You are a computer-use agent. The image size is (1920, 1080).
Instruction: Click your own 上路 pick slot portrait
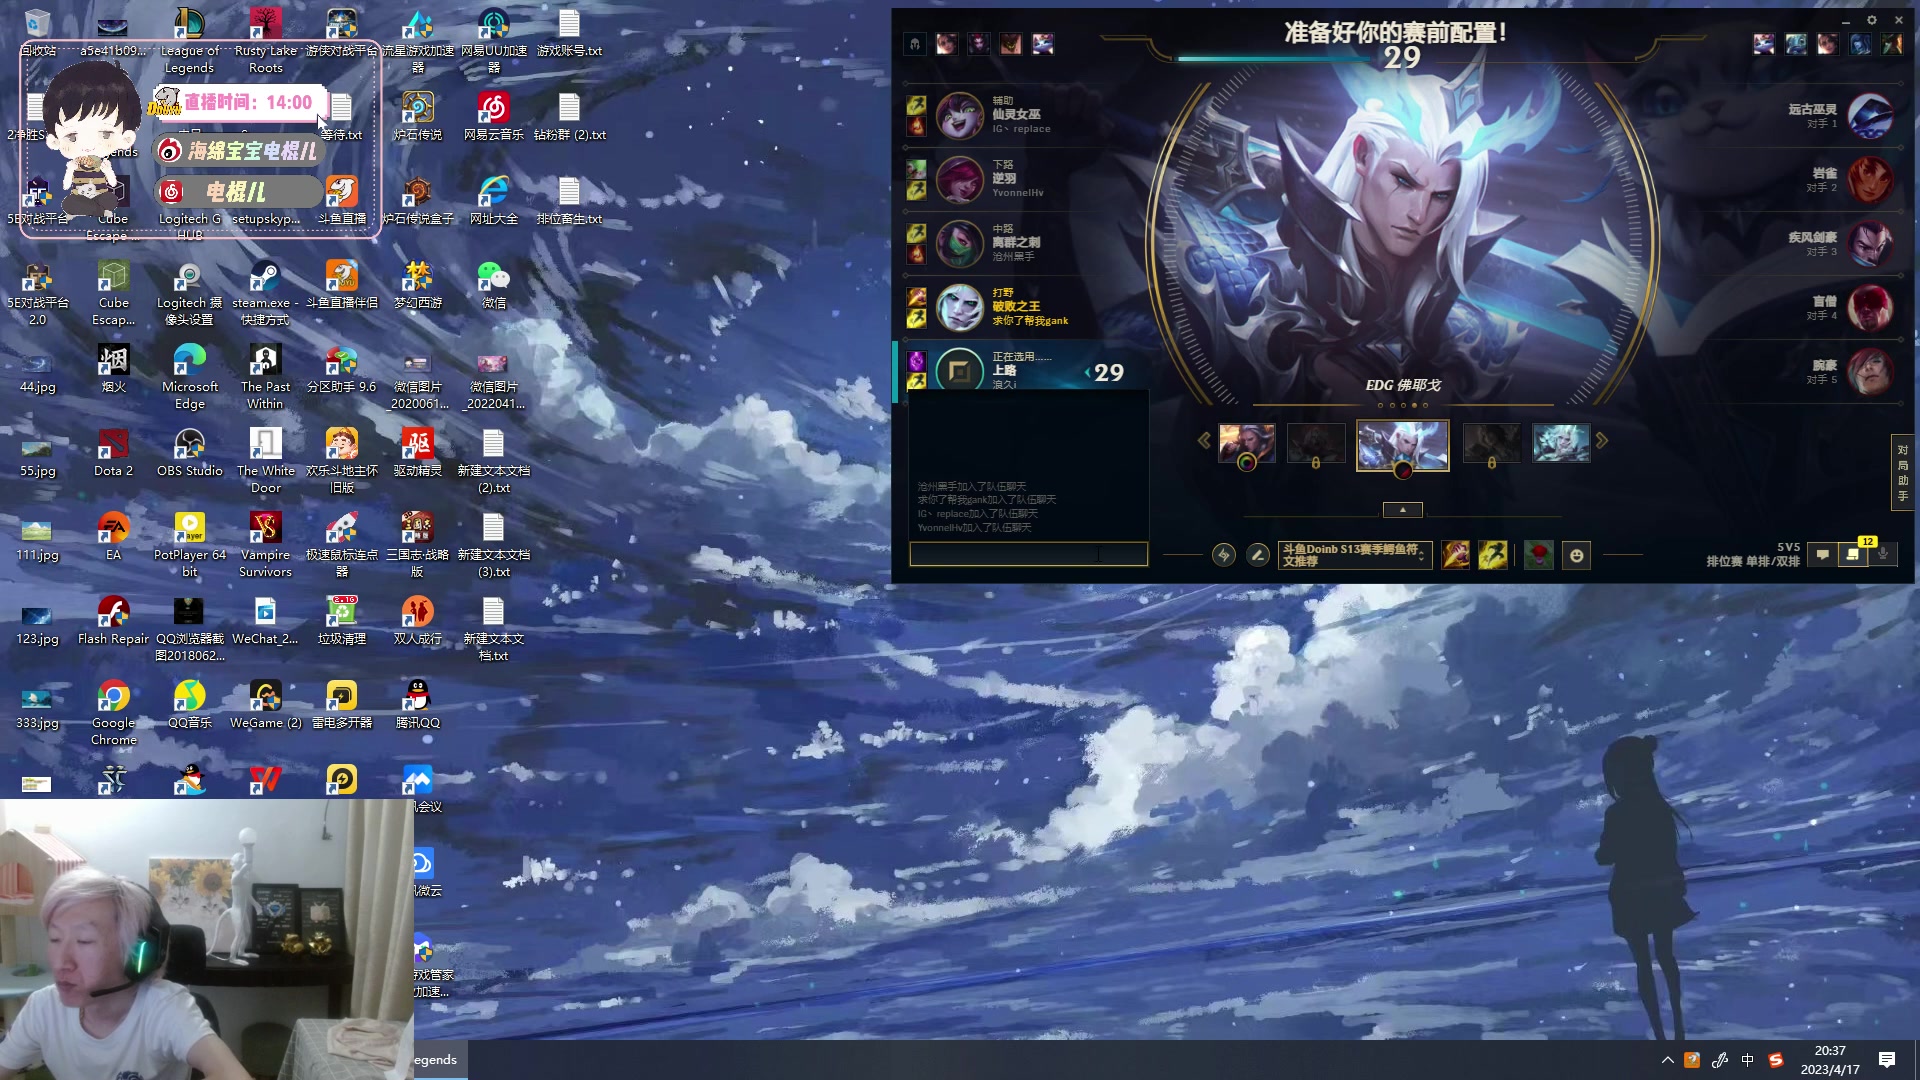[x=959, y=371]
